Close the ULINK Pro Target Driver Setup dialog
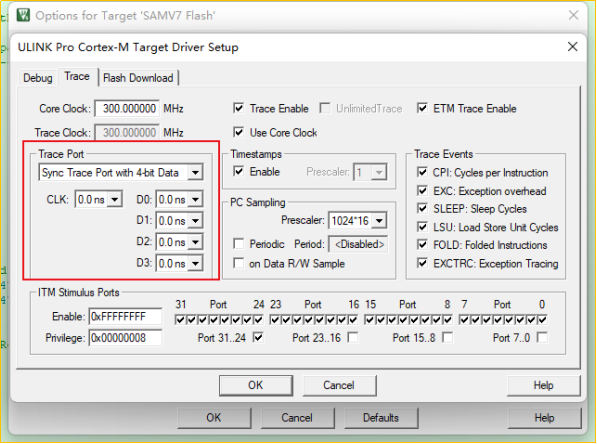597x444 pixels. pos(572,47)
